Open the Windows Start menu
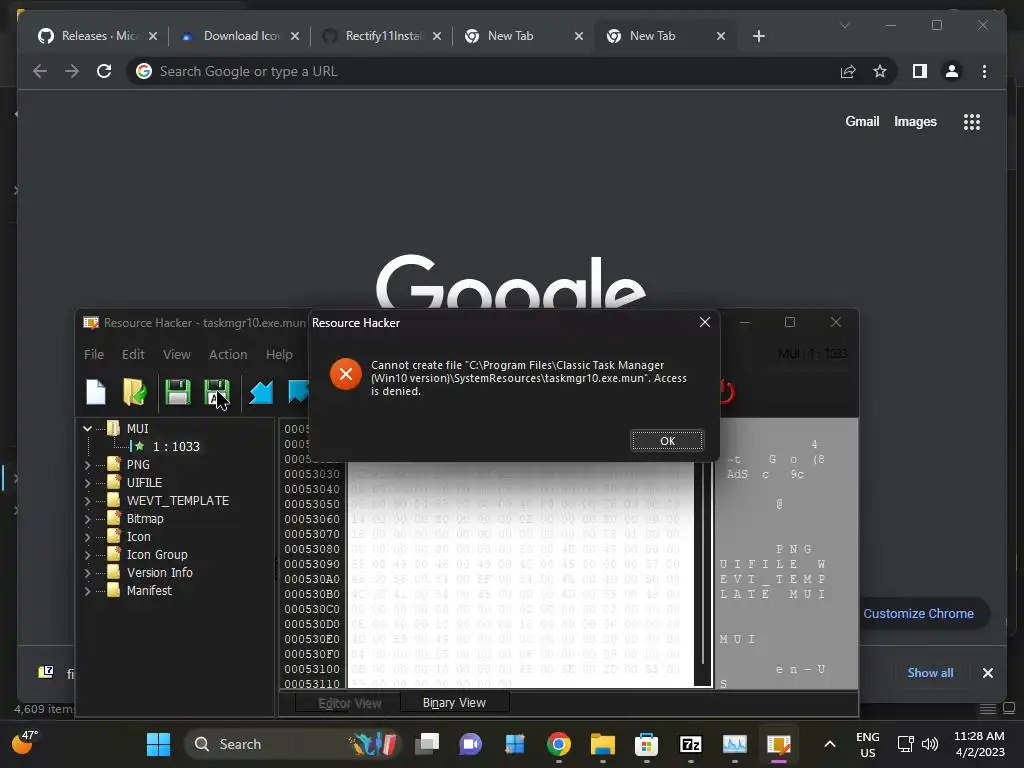This screenshot has width=1024, height=768. coord(158,744)
